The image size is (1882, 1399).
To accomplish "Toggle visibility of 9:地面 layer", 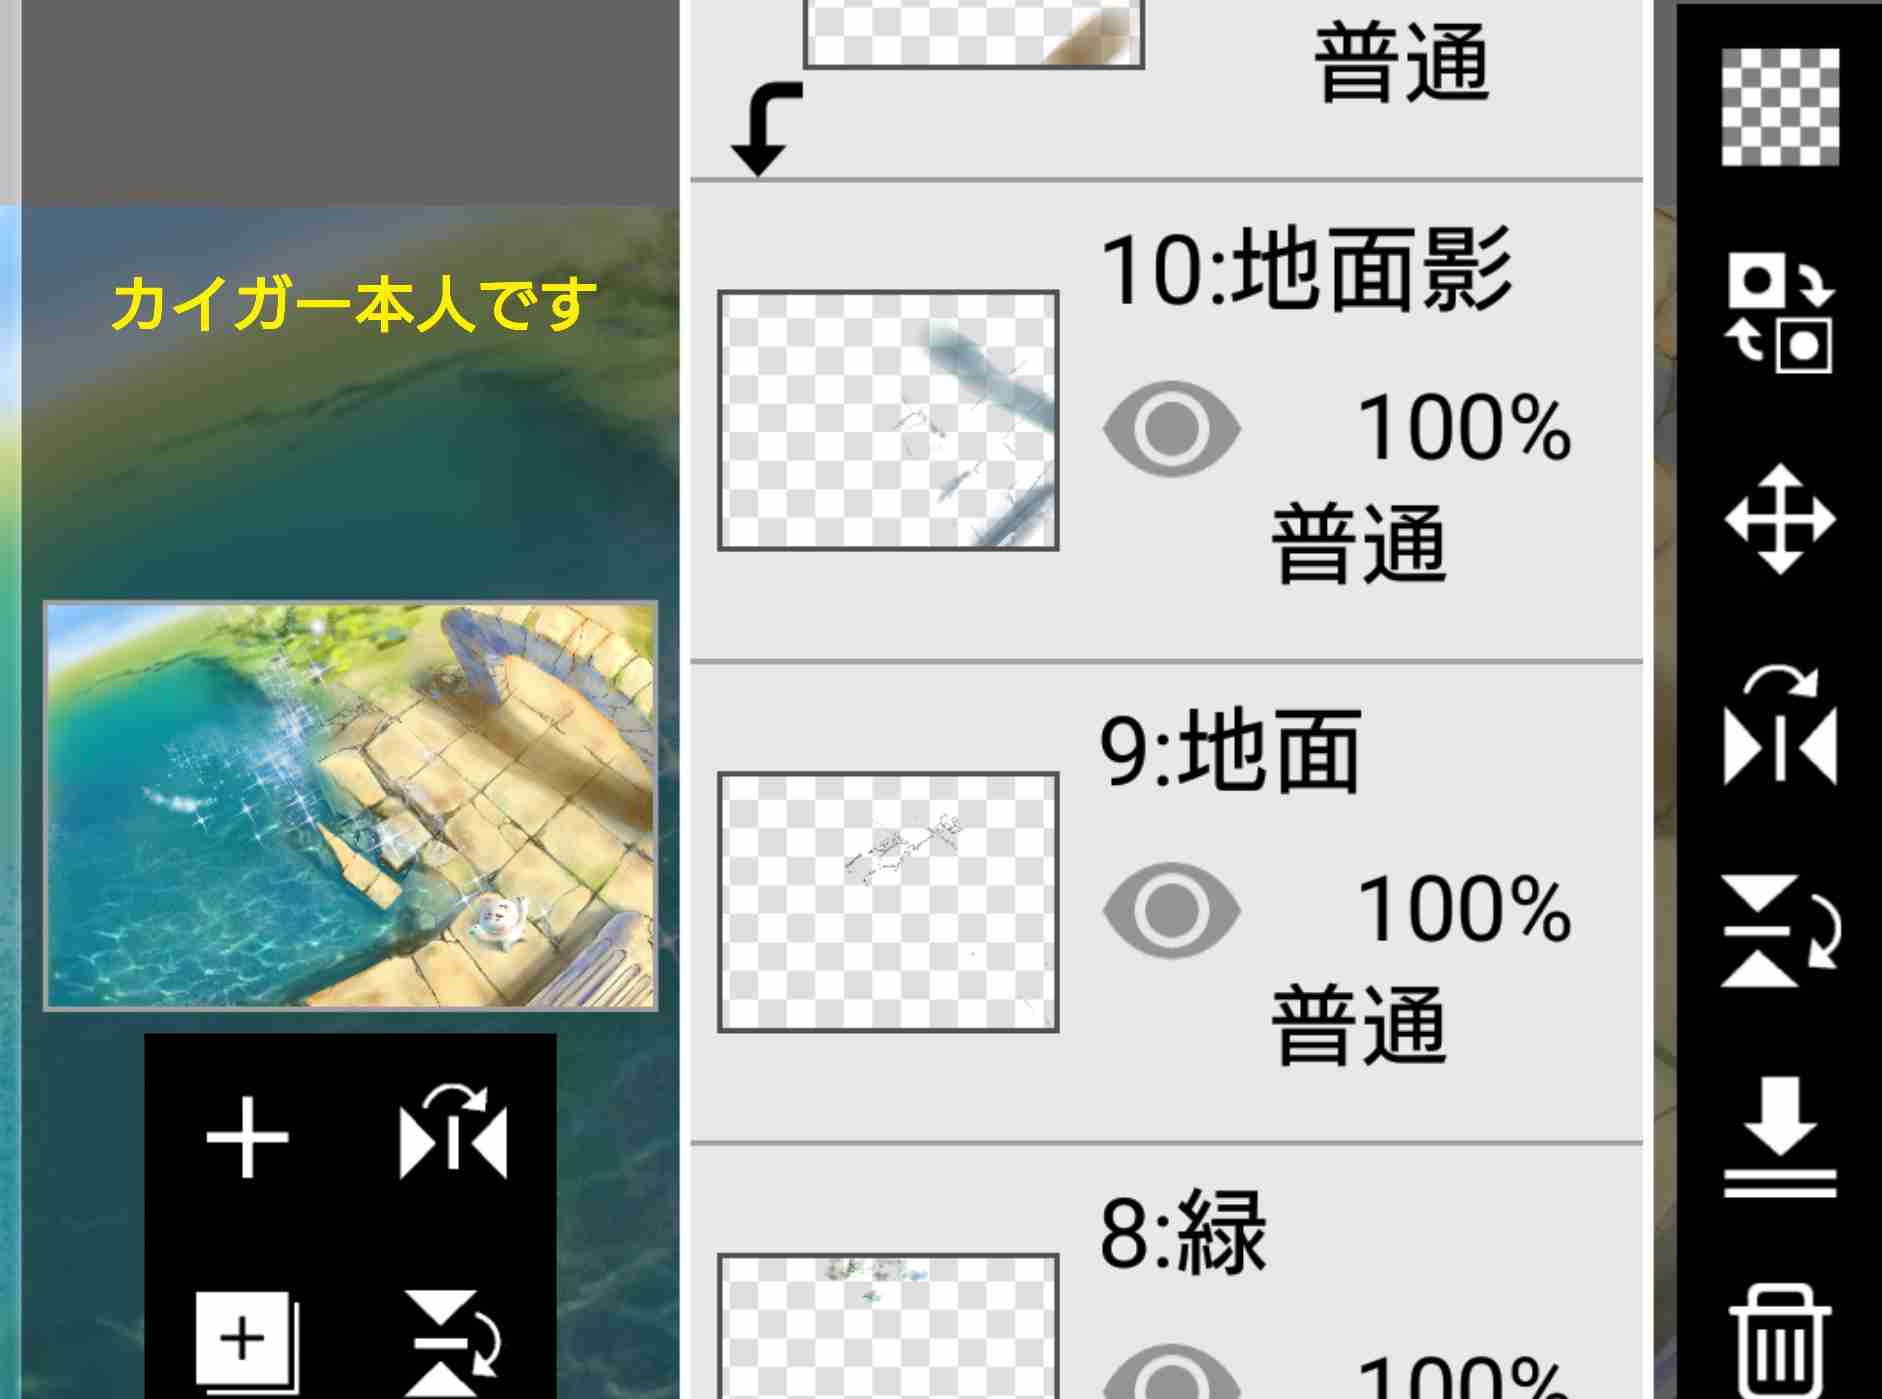I will [x=1171, y=909].
